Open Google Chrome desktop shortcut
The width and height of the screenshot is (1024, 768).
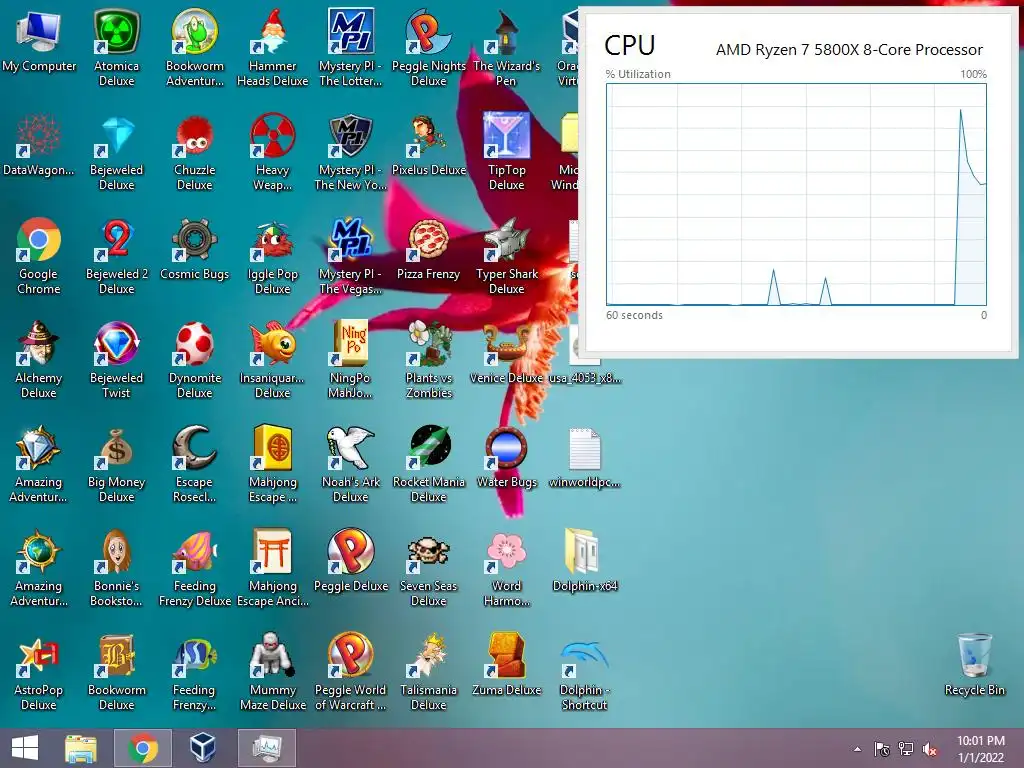point(39,257)
